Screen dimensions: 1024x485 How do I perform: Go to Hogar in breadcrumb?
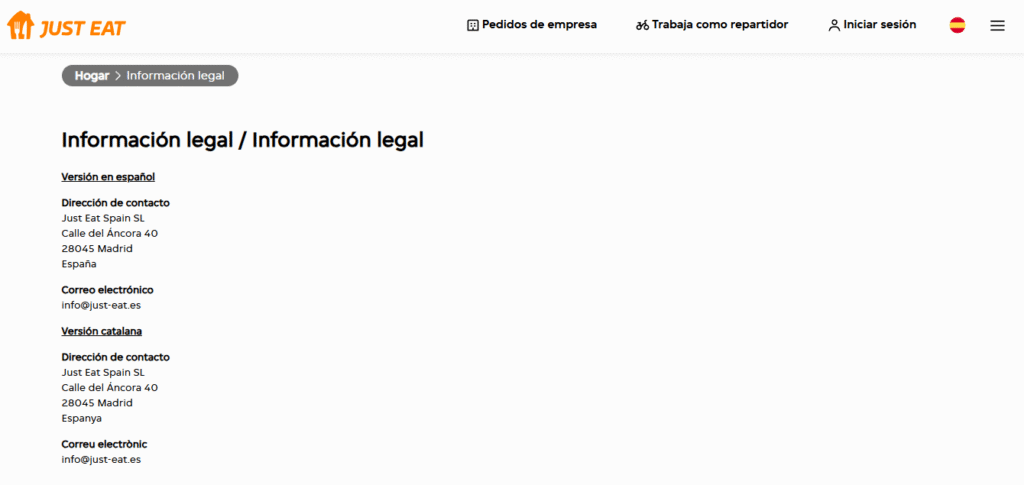click(91, 76)
